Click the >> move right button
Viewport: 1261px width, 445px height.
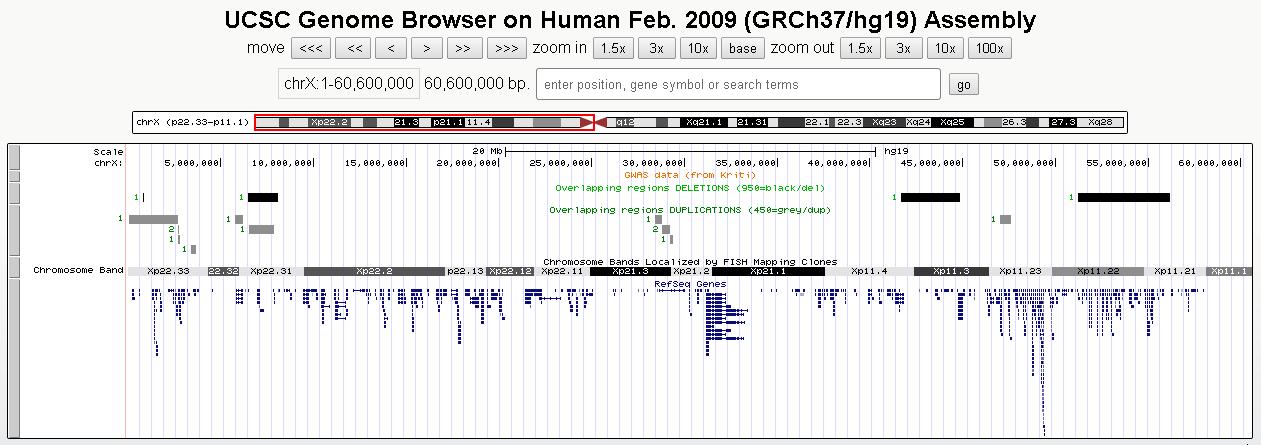[x=460, y=48]
